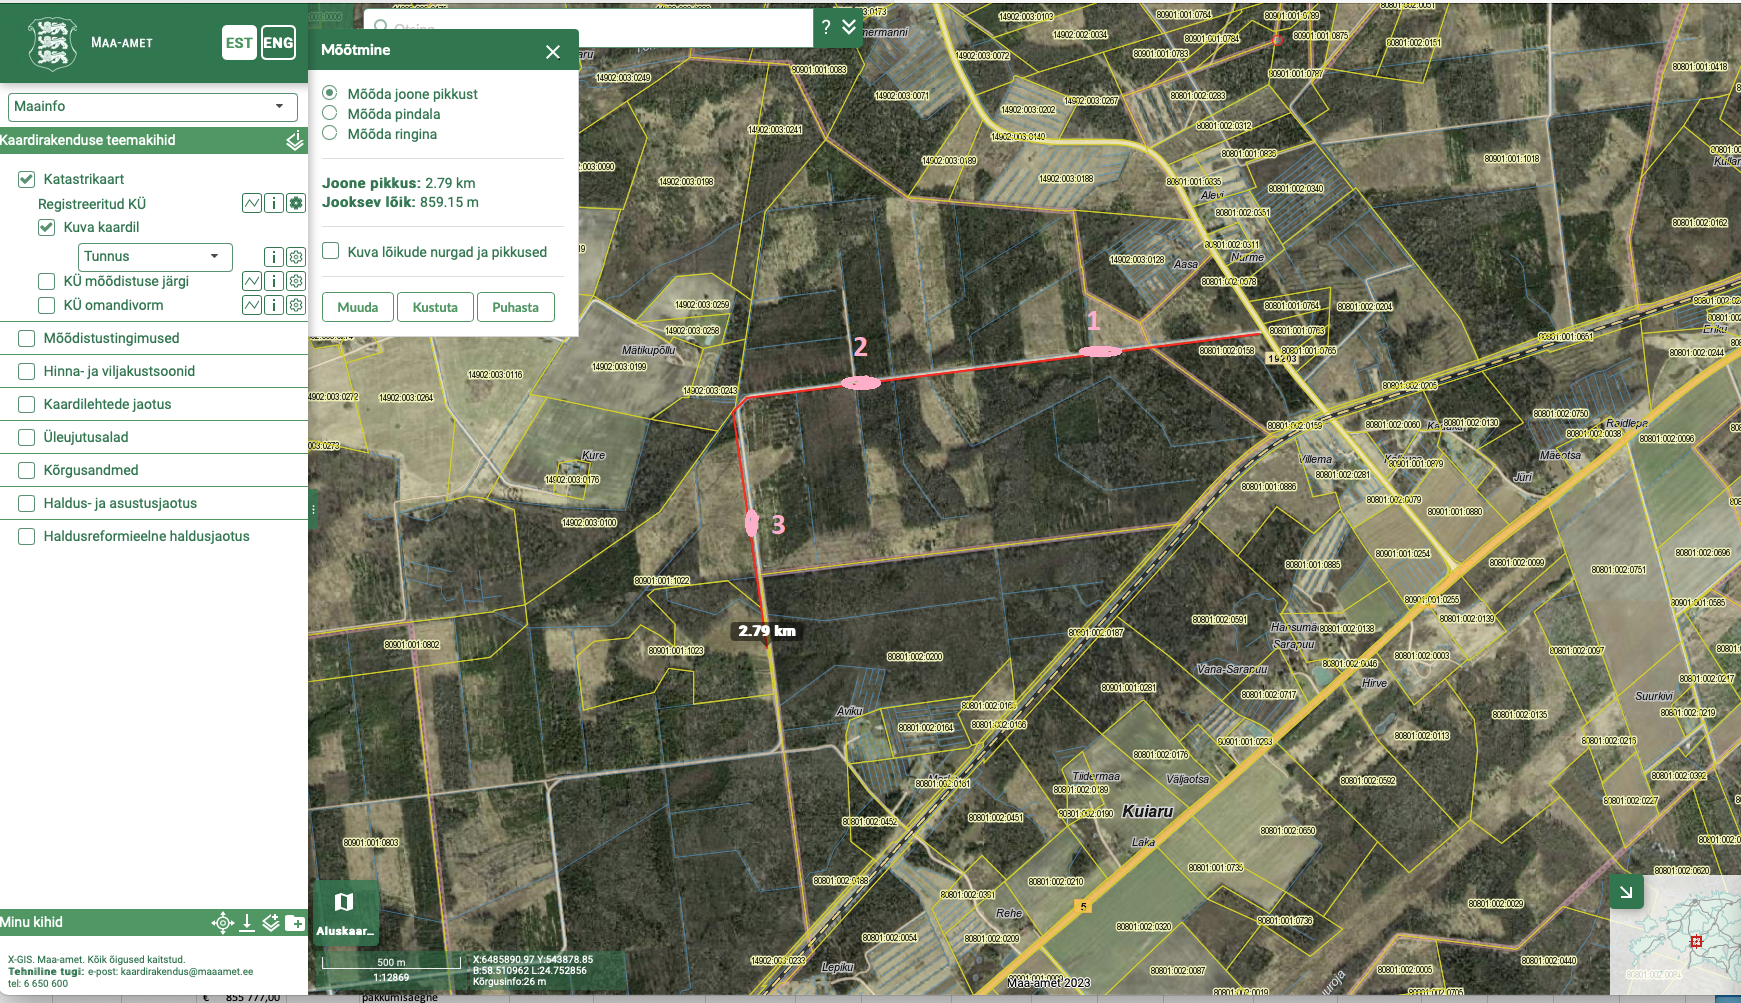The image size is (1741, 1003).
Task: Check Kuva lõikude nurgad ja pikkused
Action: tap(331, 251)
